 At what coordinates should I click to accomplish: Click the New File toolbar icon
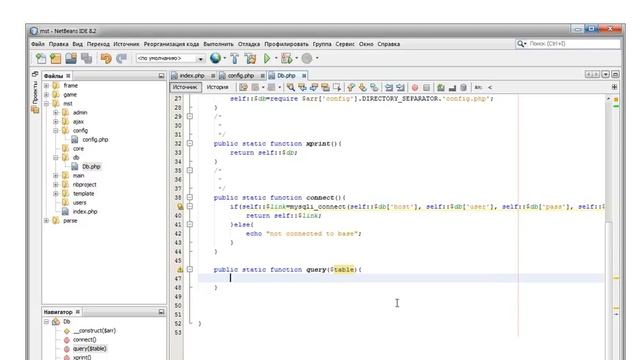coord(41,59)
